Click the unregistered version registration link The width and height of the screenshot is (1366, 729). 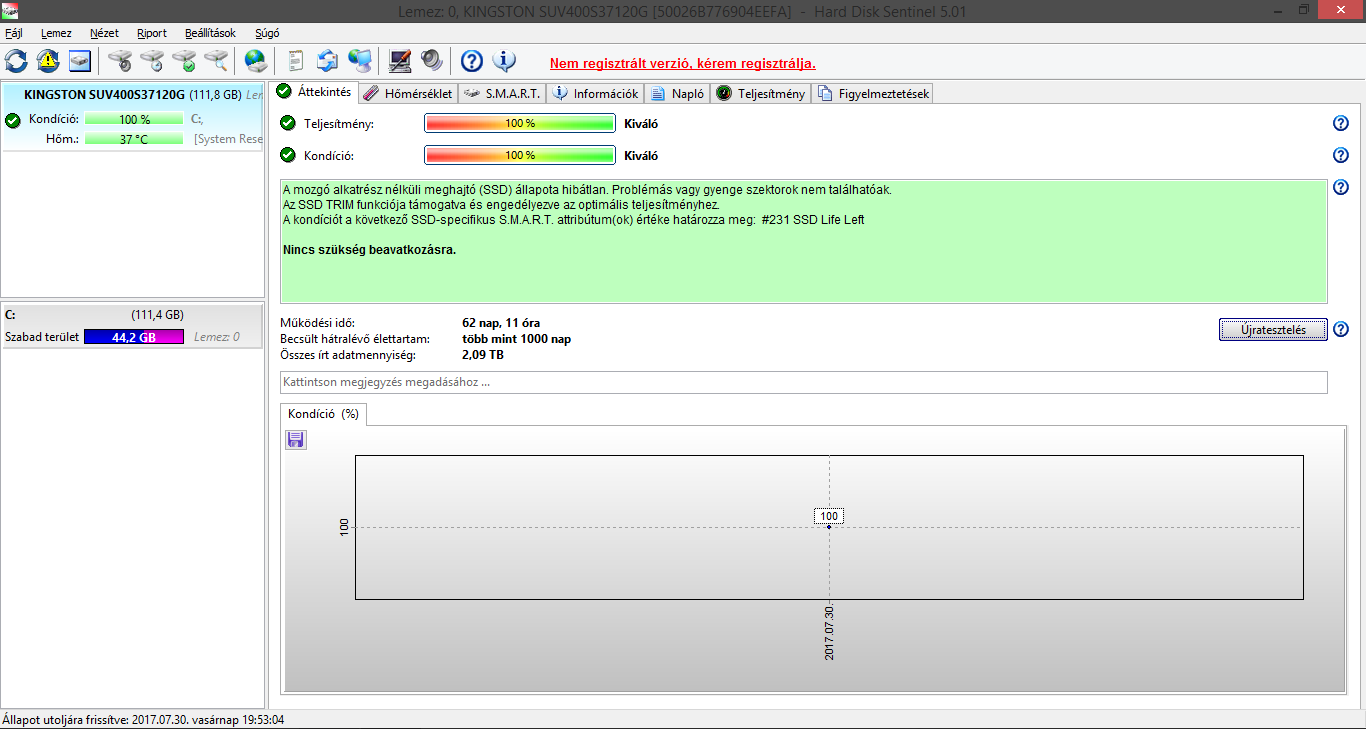tap(683, 63)
